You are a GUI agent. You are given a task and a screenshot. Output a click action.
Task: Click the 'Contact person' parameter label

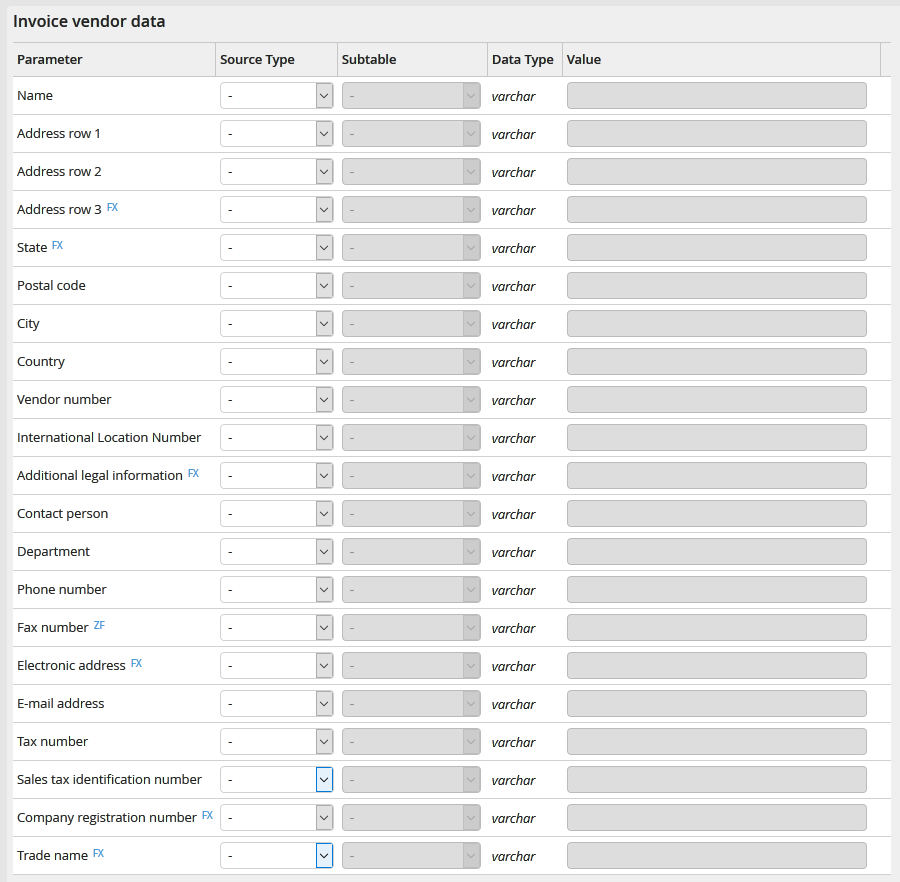pyautogui.click(x=63, y=514)
